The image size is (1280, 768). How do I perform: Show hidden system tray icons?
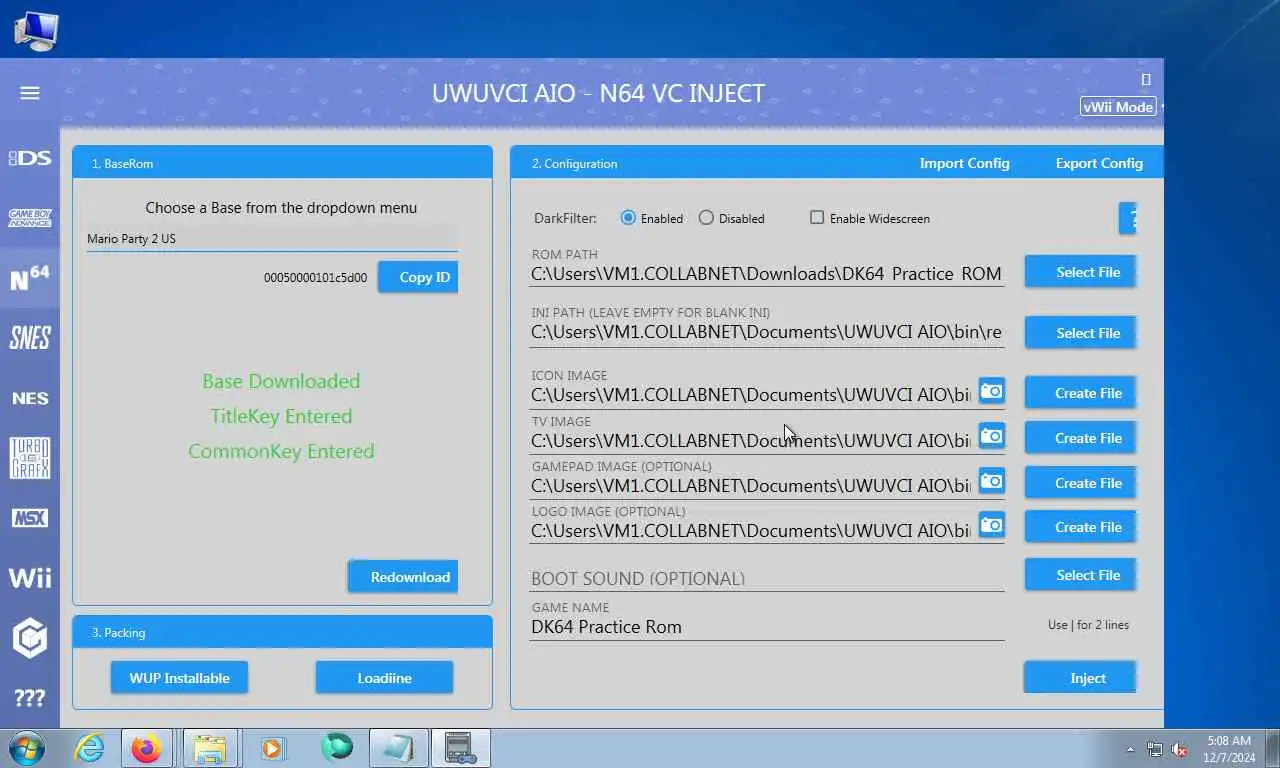coord(1131,749)
